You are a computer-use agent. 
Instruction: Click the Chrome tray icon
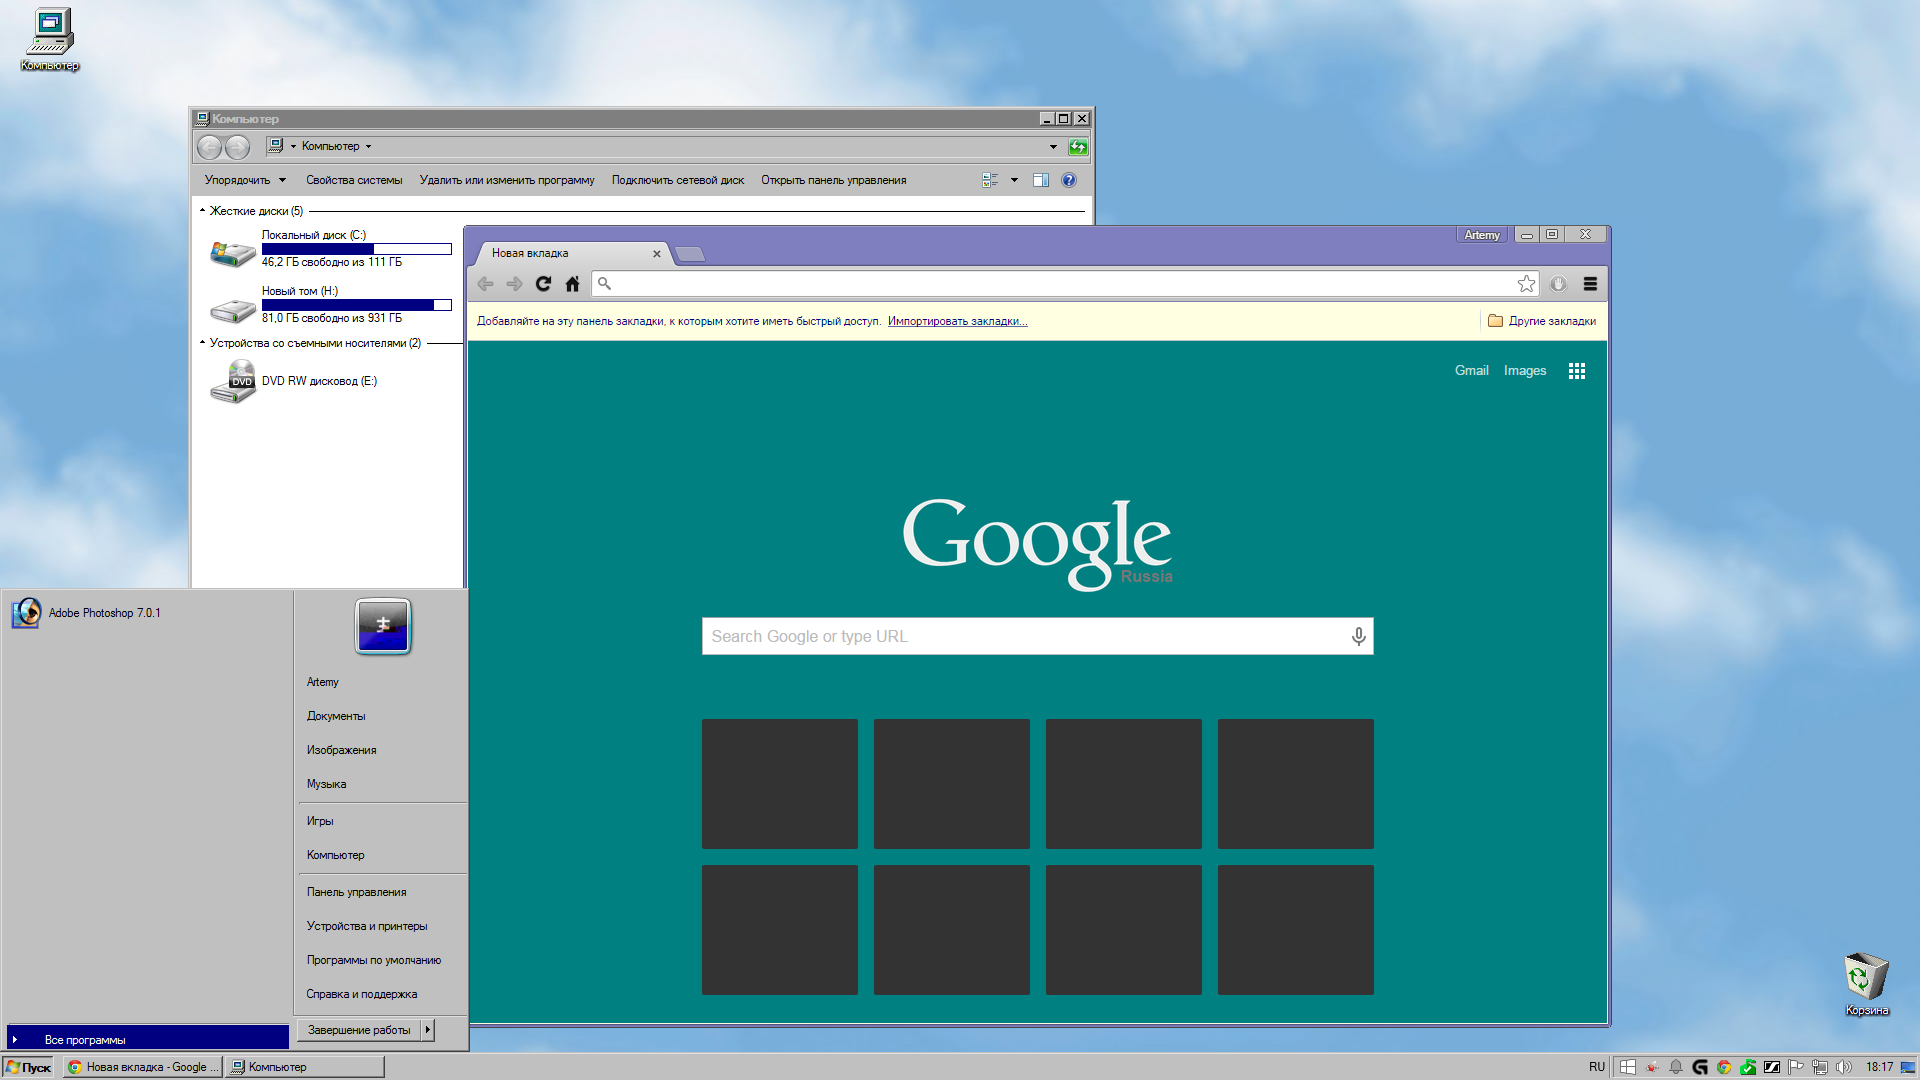pyautogui.click(x=1724, y=1067)
